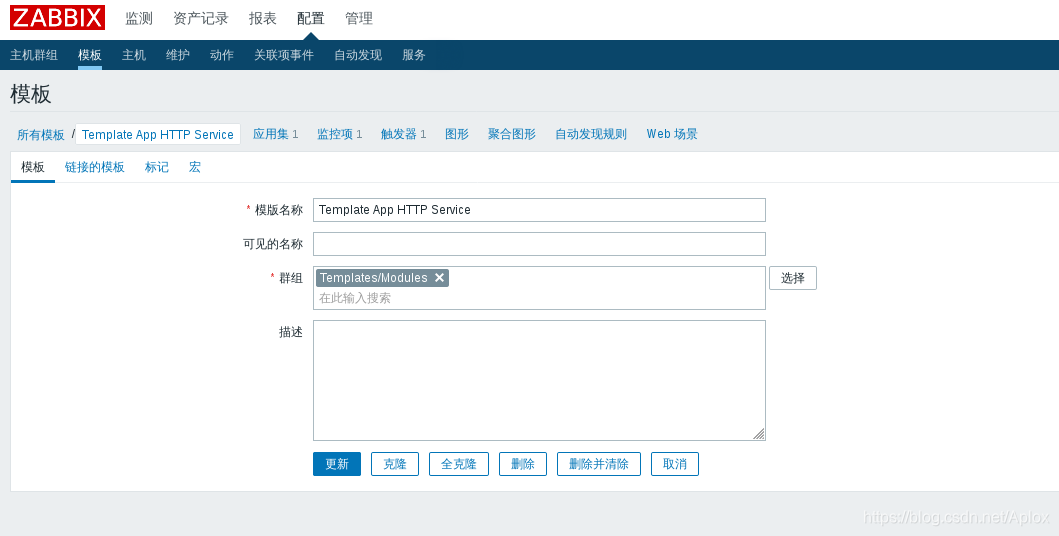Go to 服务 submenu item
The height and width of the screenshot is (536, 1059).
(414, 55)
